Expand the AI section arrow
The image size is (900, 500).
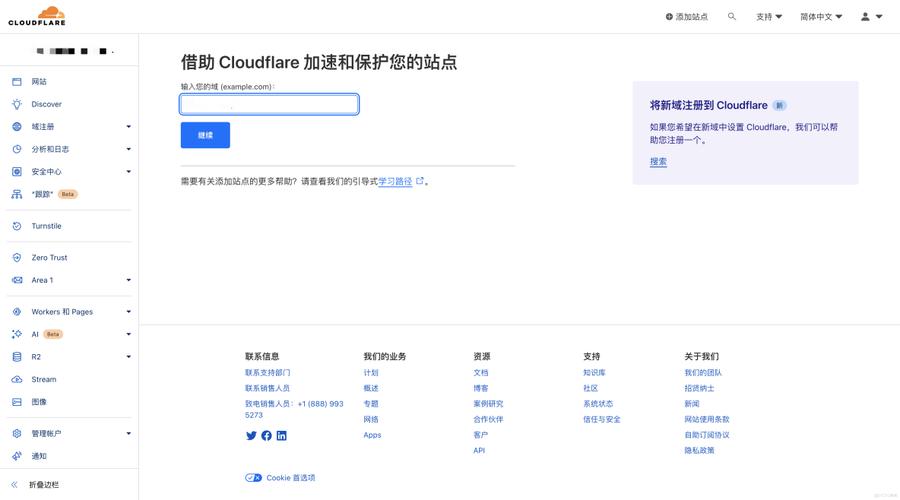pos(129,334)
